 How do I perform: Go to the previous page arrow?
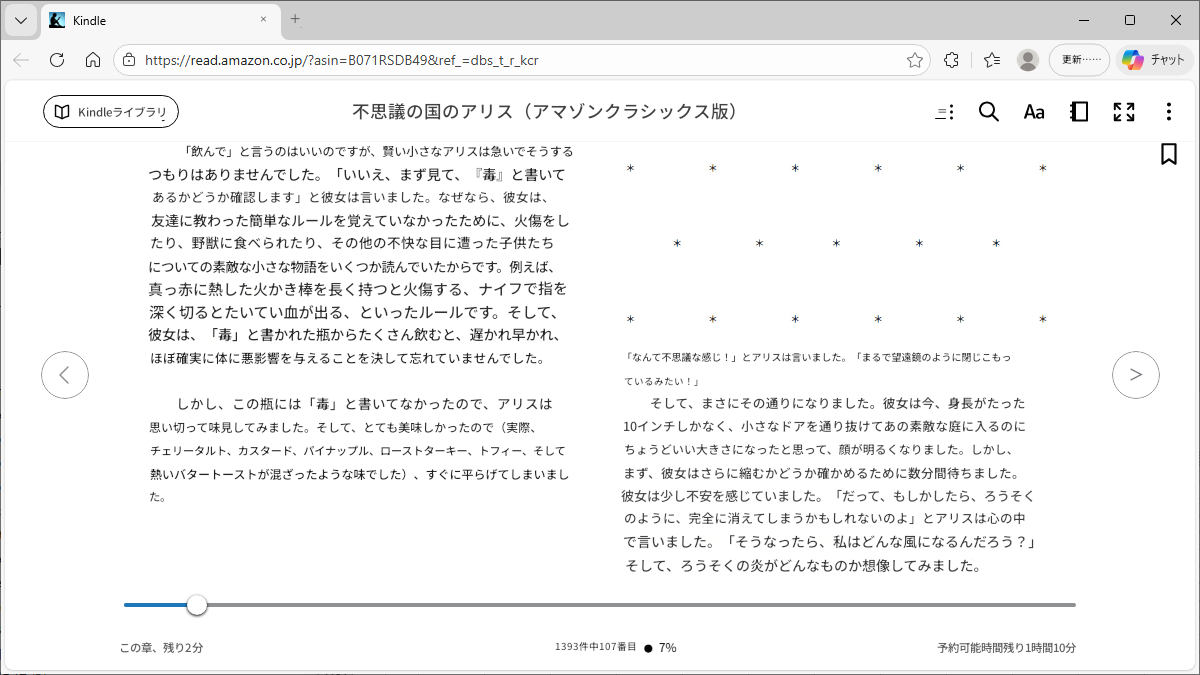(65, 375)
